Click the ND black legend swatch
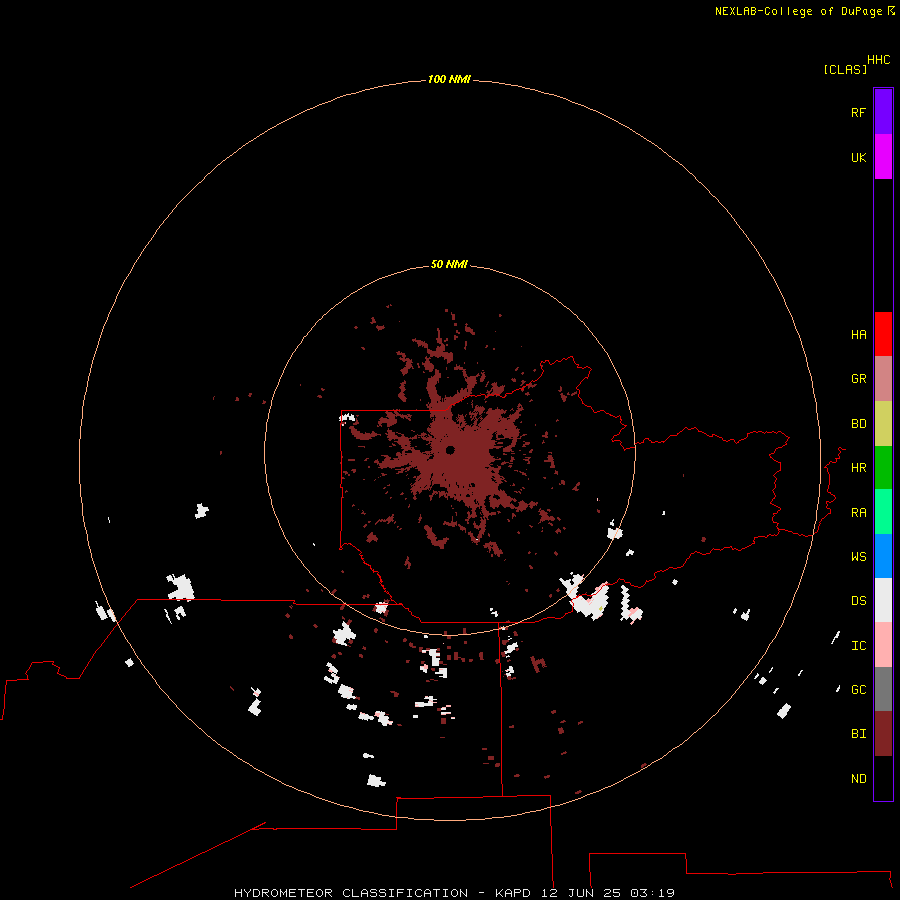 coord(883,778)
